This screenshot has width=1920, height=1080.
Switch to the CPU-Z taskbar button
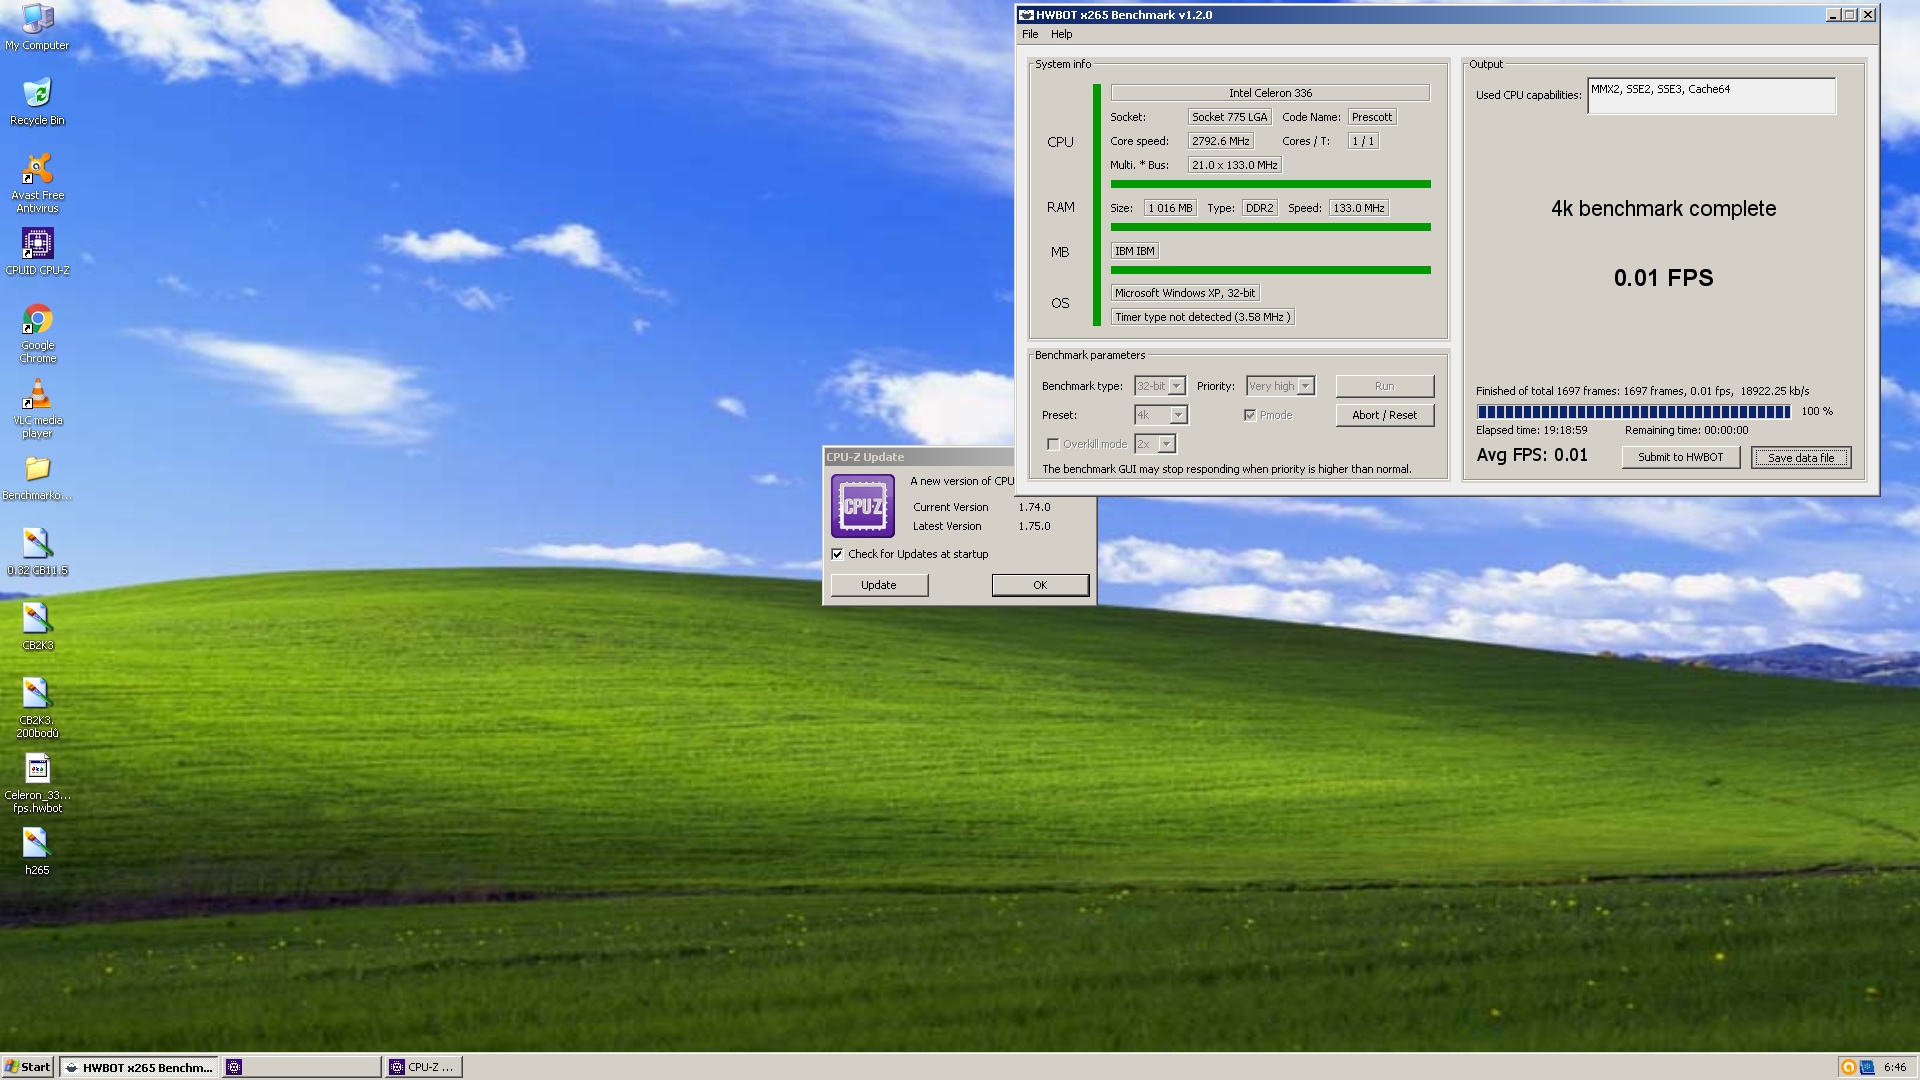click(x=424, y=1067)
